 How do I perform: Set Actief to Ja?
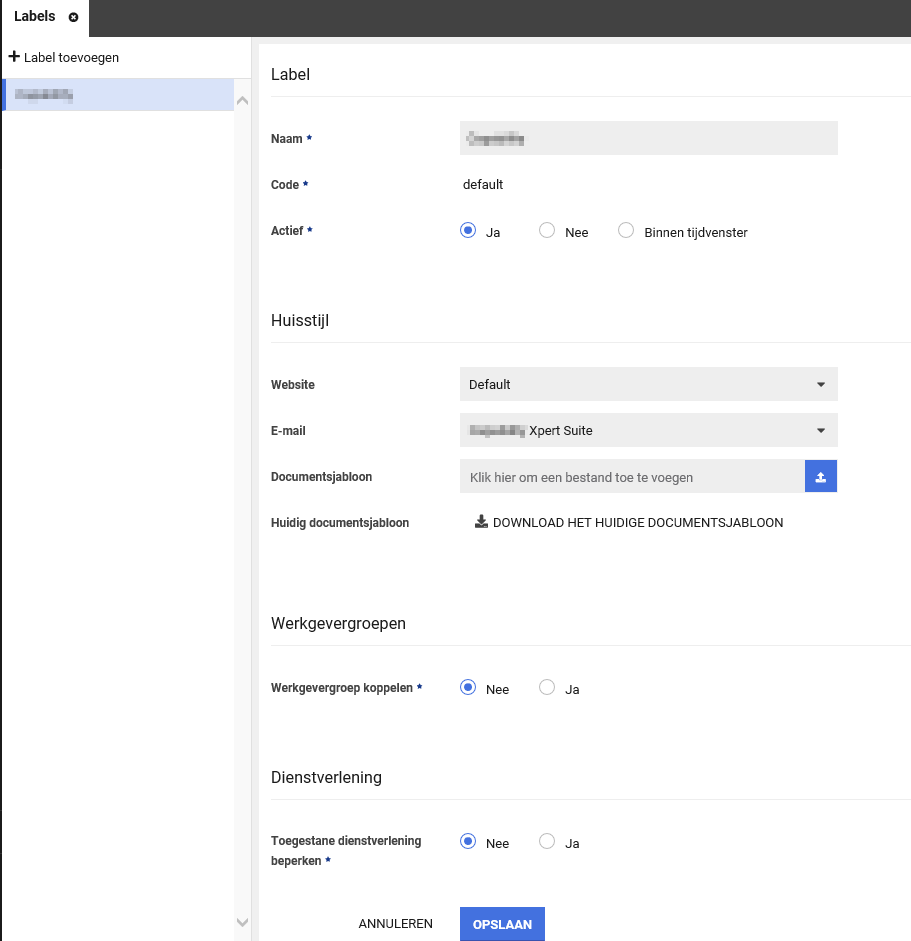pyautogui.click(x=467, y=231)
